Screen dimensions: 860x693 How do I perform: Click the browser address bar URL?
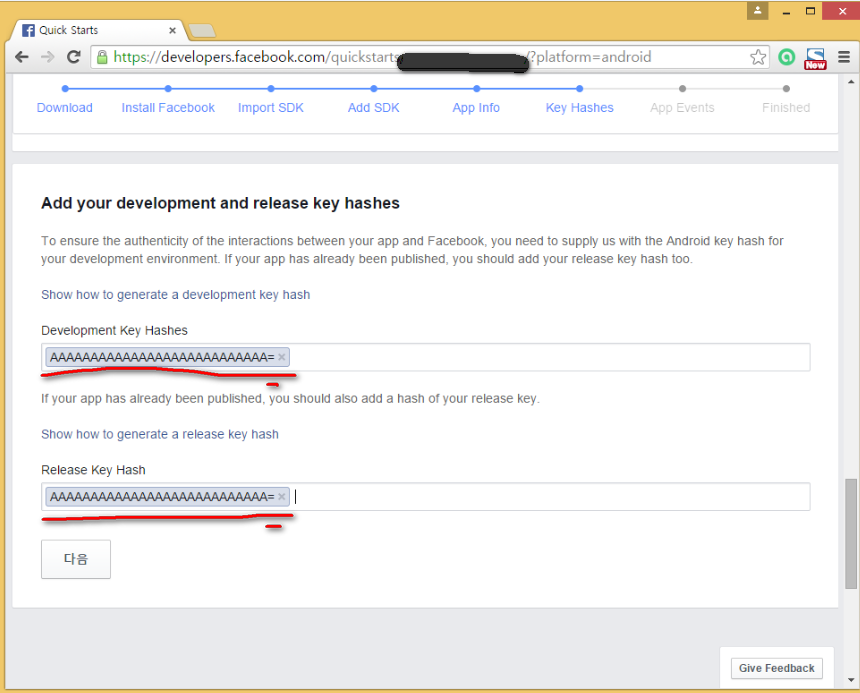tap(428, 57)
